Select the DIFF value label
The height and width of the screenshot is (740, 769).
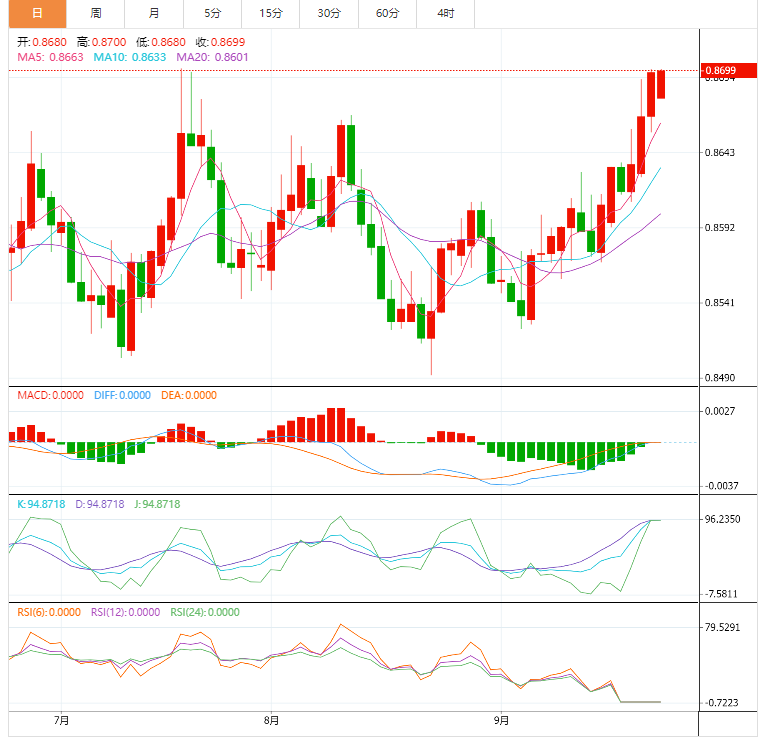(121, 395)
